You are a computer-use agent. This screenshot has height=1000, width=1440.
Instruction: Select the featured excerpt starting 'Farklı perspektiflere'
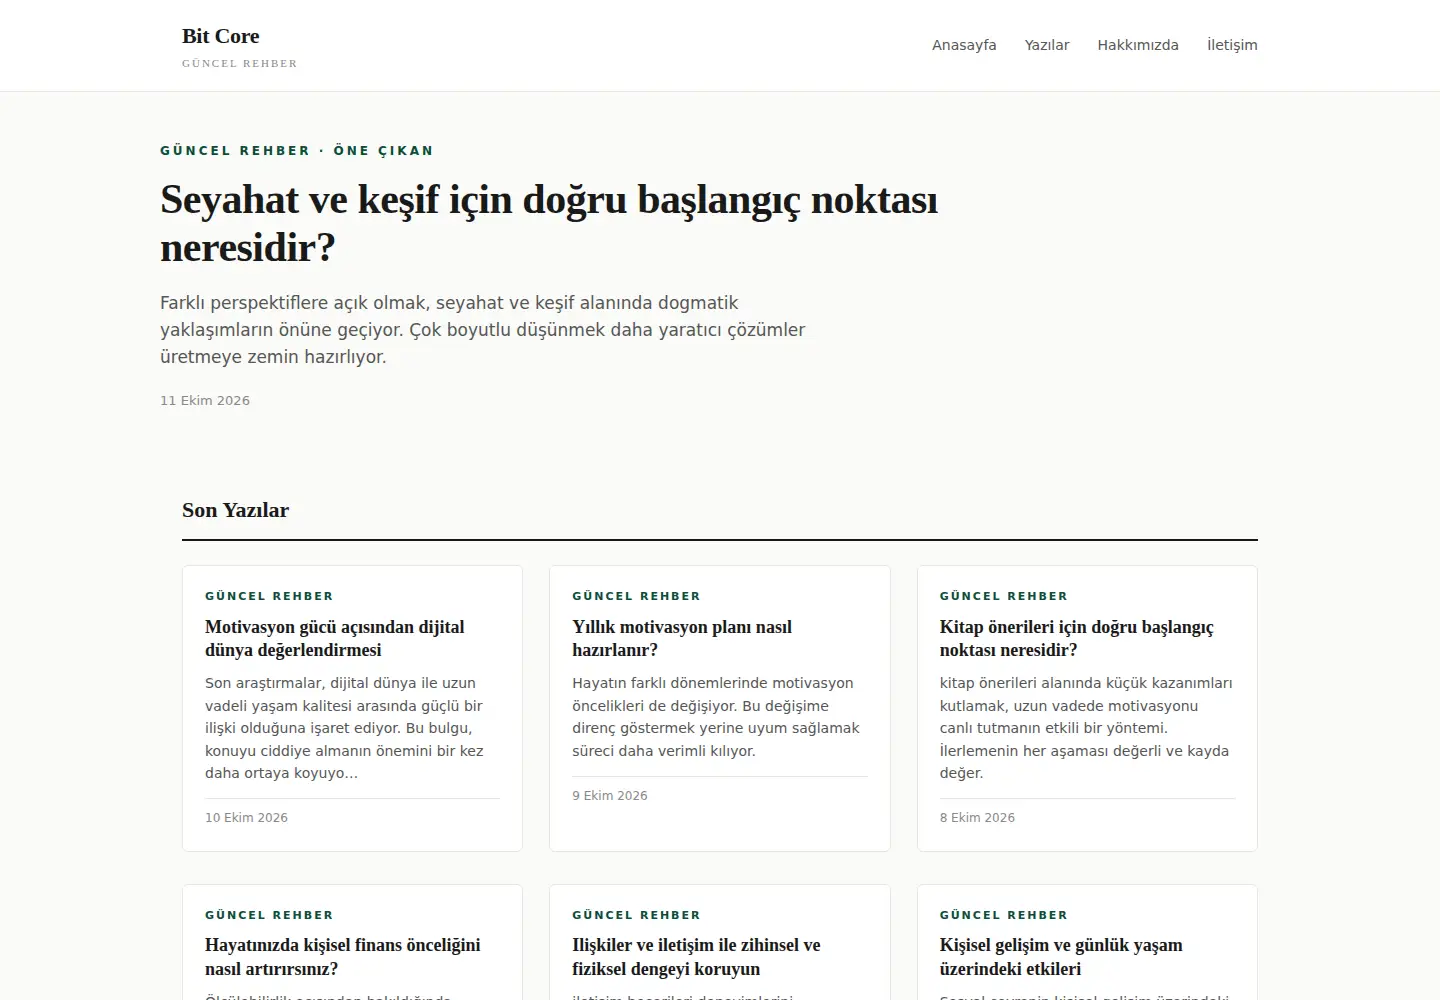click(483, 330)
